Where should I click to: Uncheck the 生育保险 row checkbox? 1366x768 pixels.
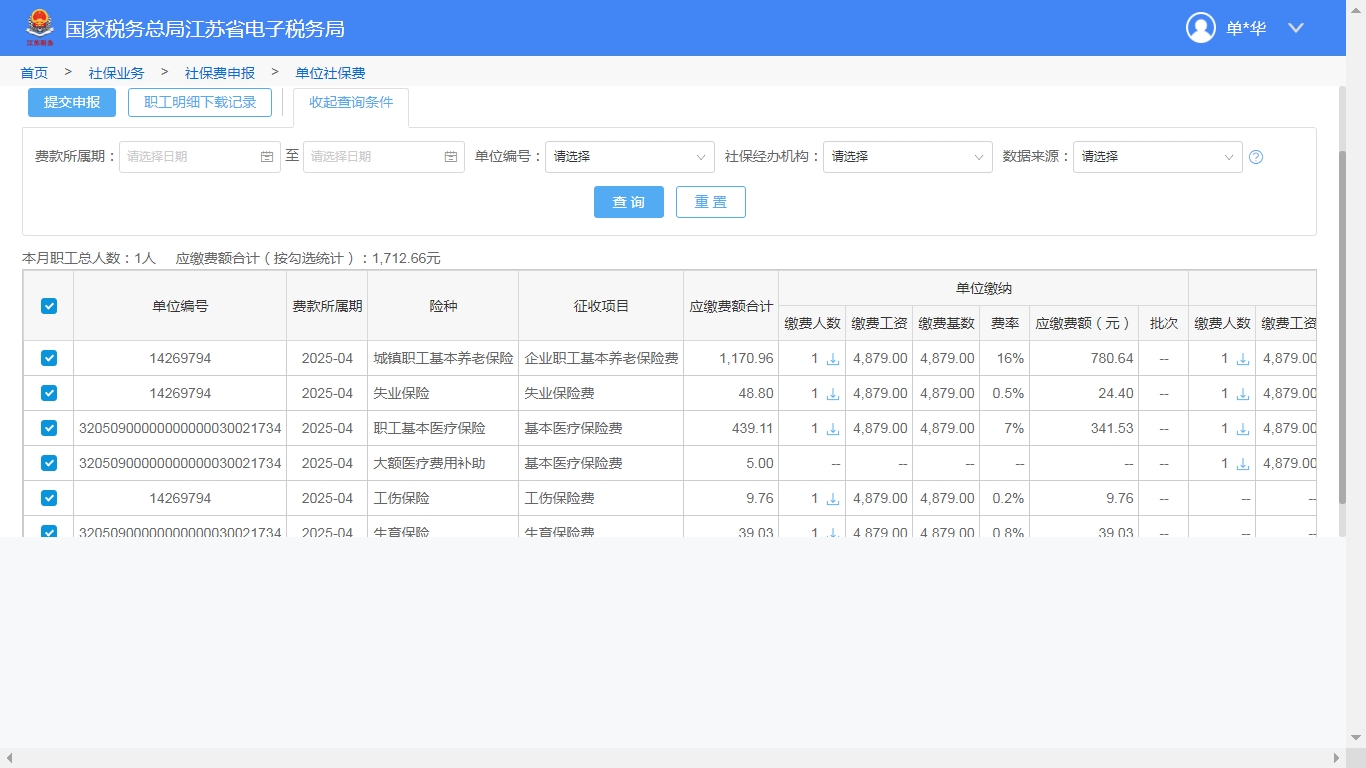click(49, 531)
